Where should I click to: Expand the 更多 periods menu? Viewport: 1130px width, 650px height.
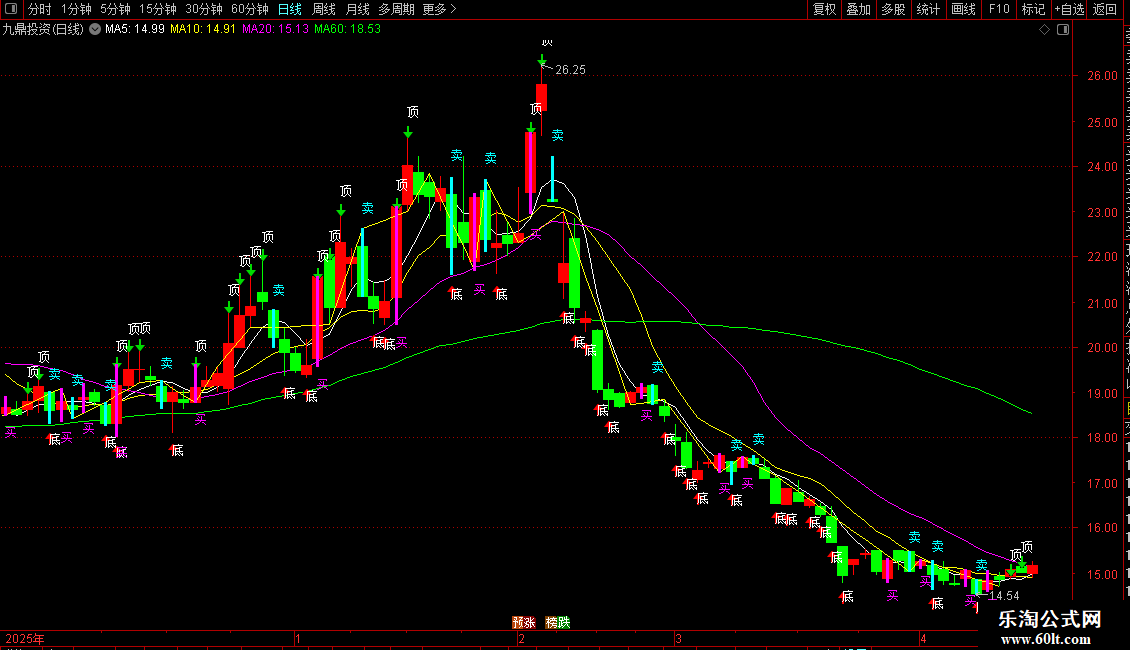pyautogui.click(x=440, y=9)
